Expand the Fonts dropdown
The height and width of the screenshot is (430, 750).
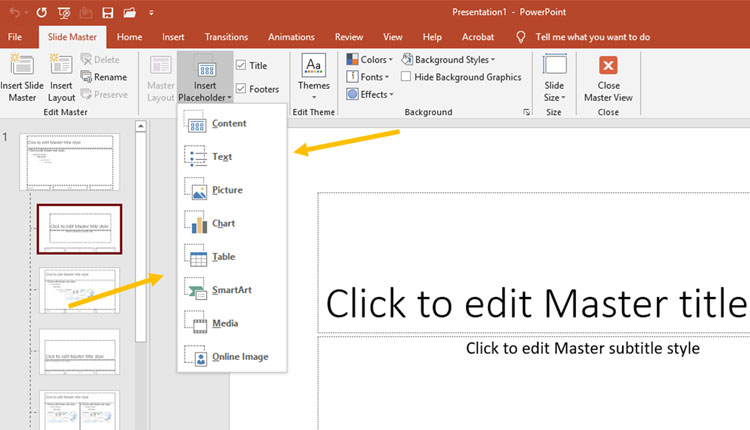pos(370,77)
